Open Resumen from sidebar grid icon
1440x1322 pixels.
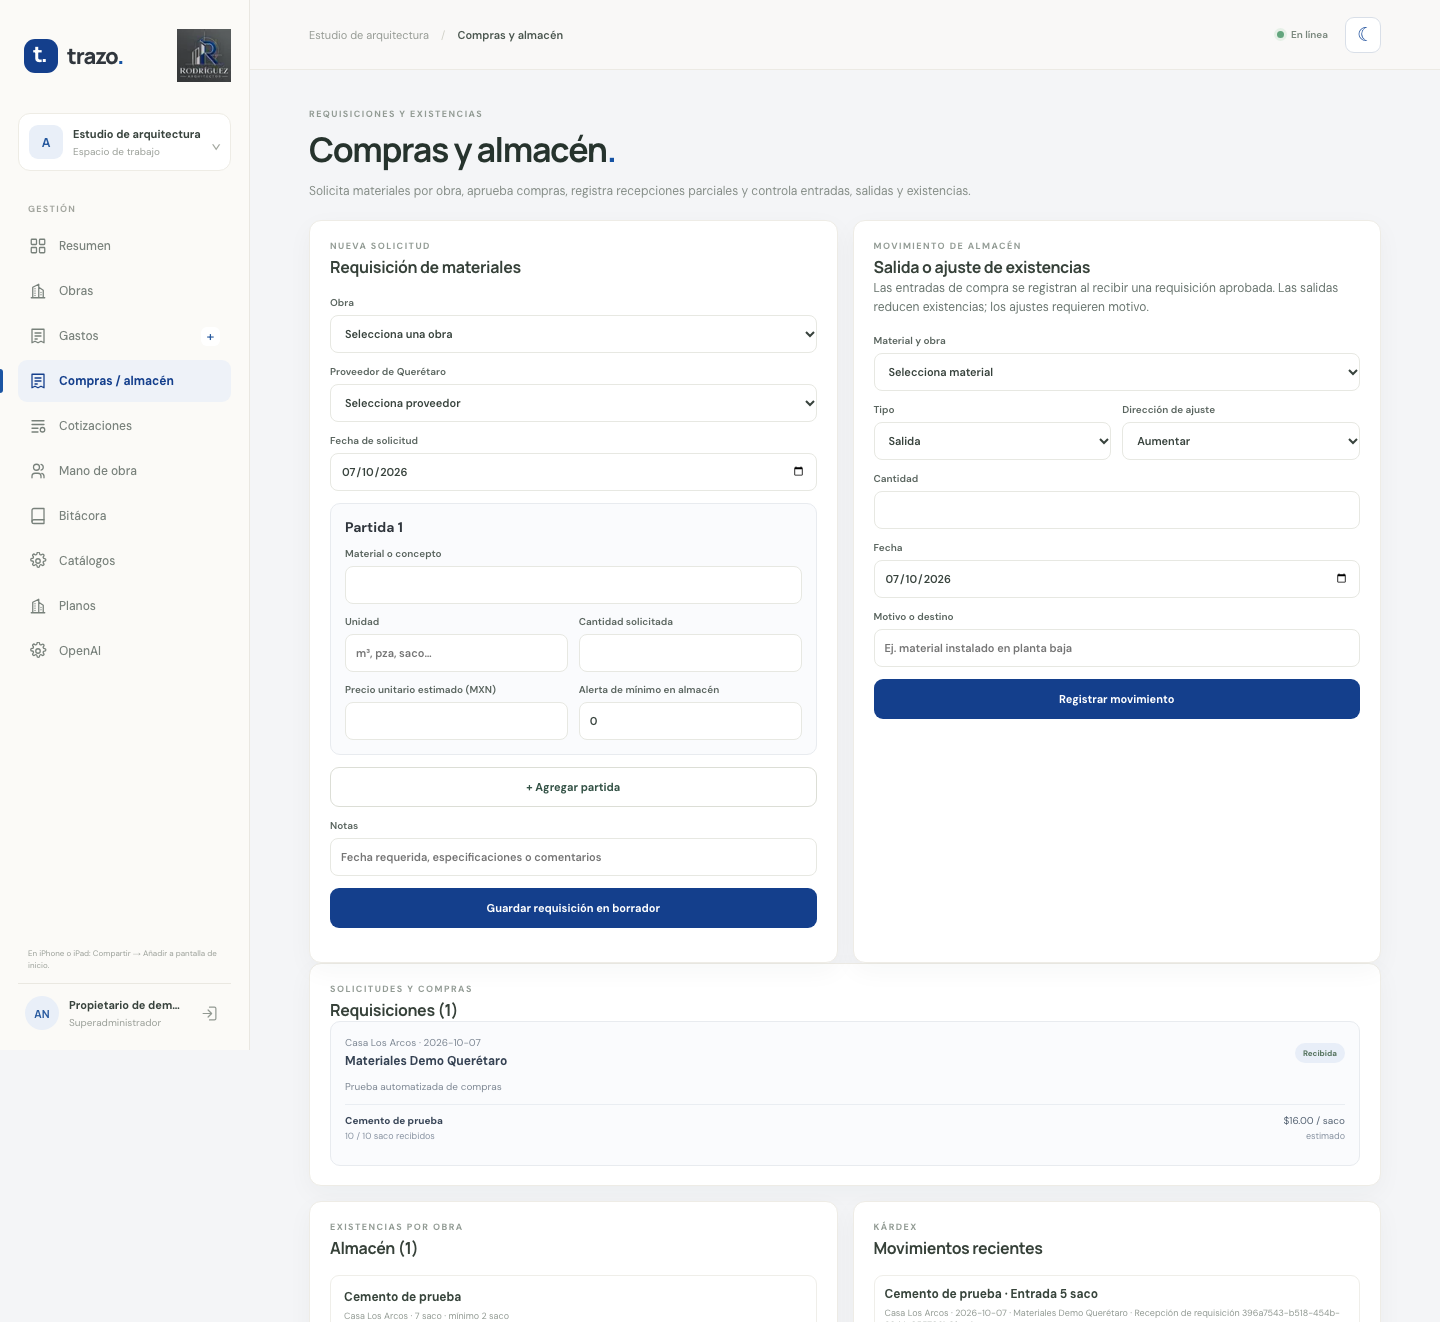[38, 246]
